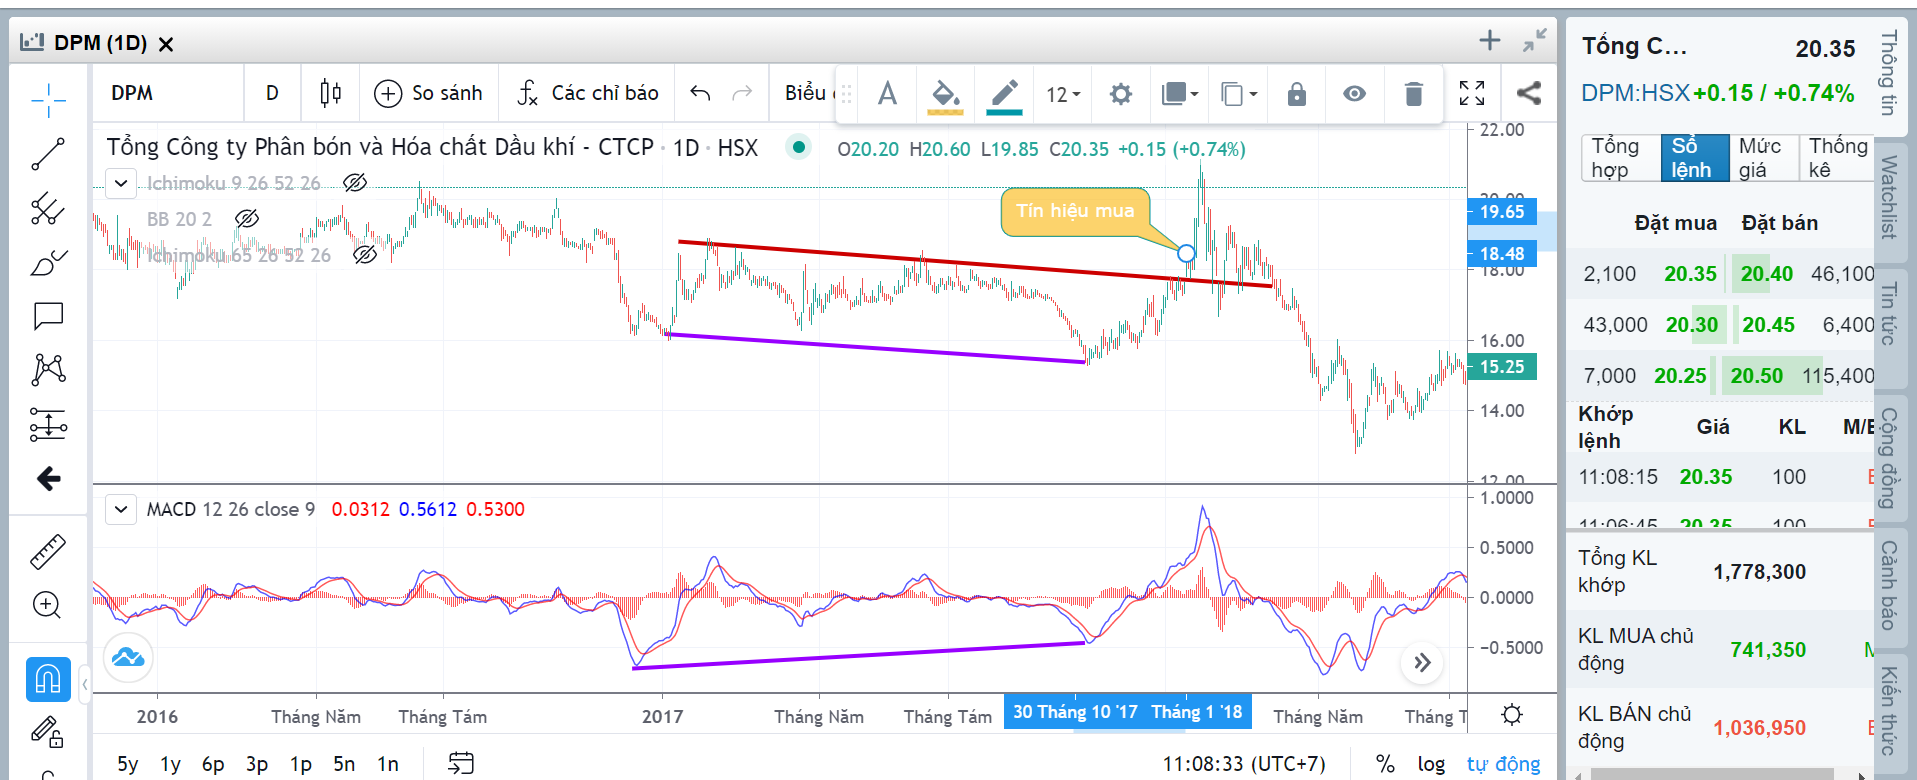This screenshot has width=1917, height=780.
Task: Switch to Mức giá tab
Action: click(1763, 158)
